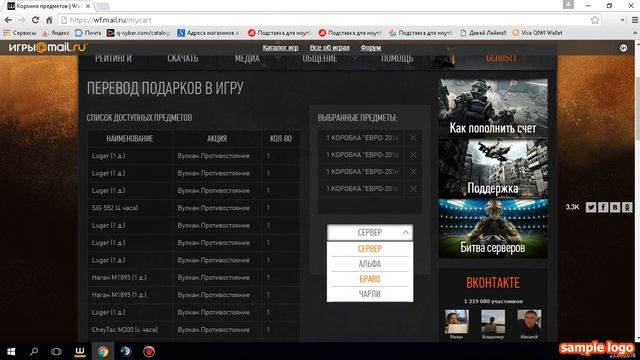Click the КОЛ-ВО column header
640x360 pixels.
coord(281,139)
